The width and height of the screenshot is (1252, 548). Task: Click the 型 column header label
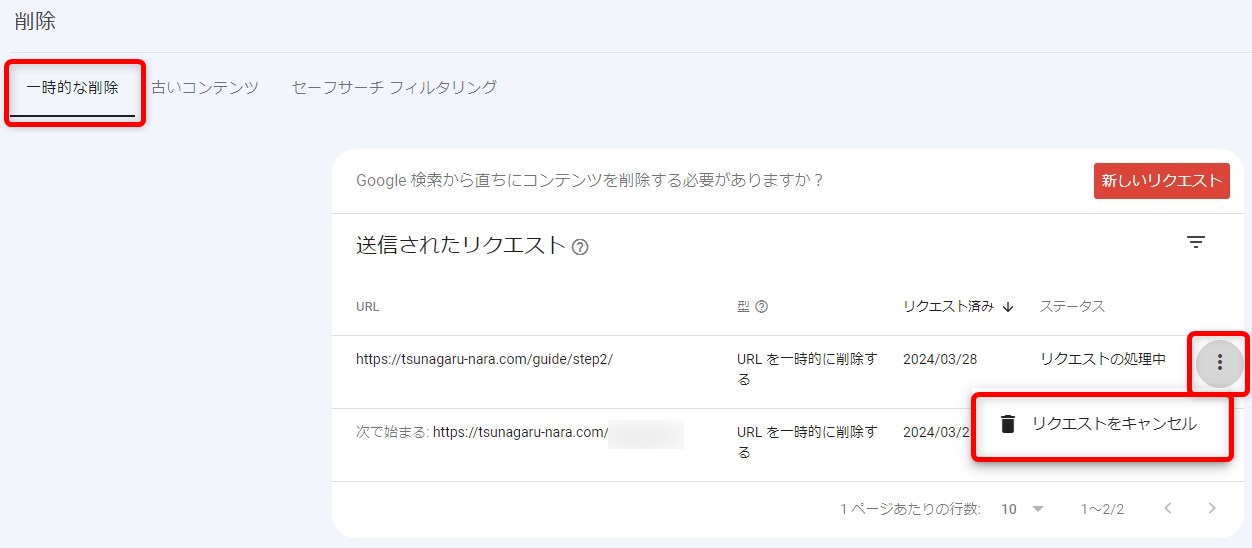743,307
